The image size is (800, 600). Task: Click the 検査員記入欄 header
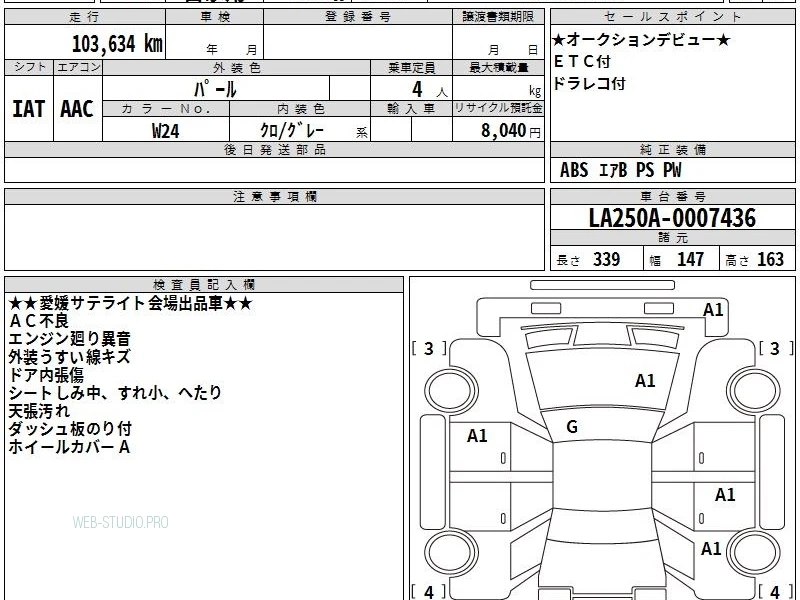[204, 285]
